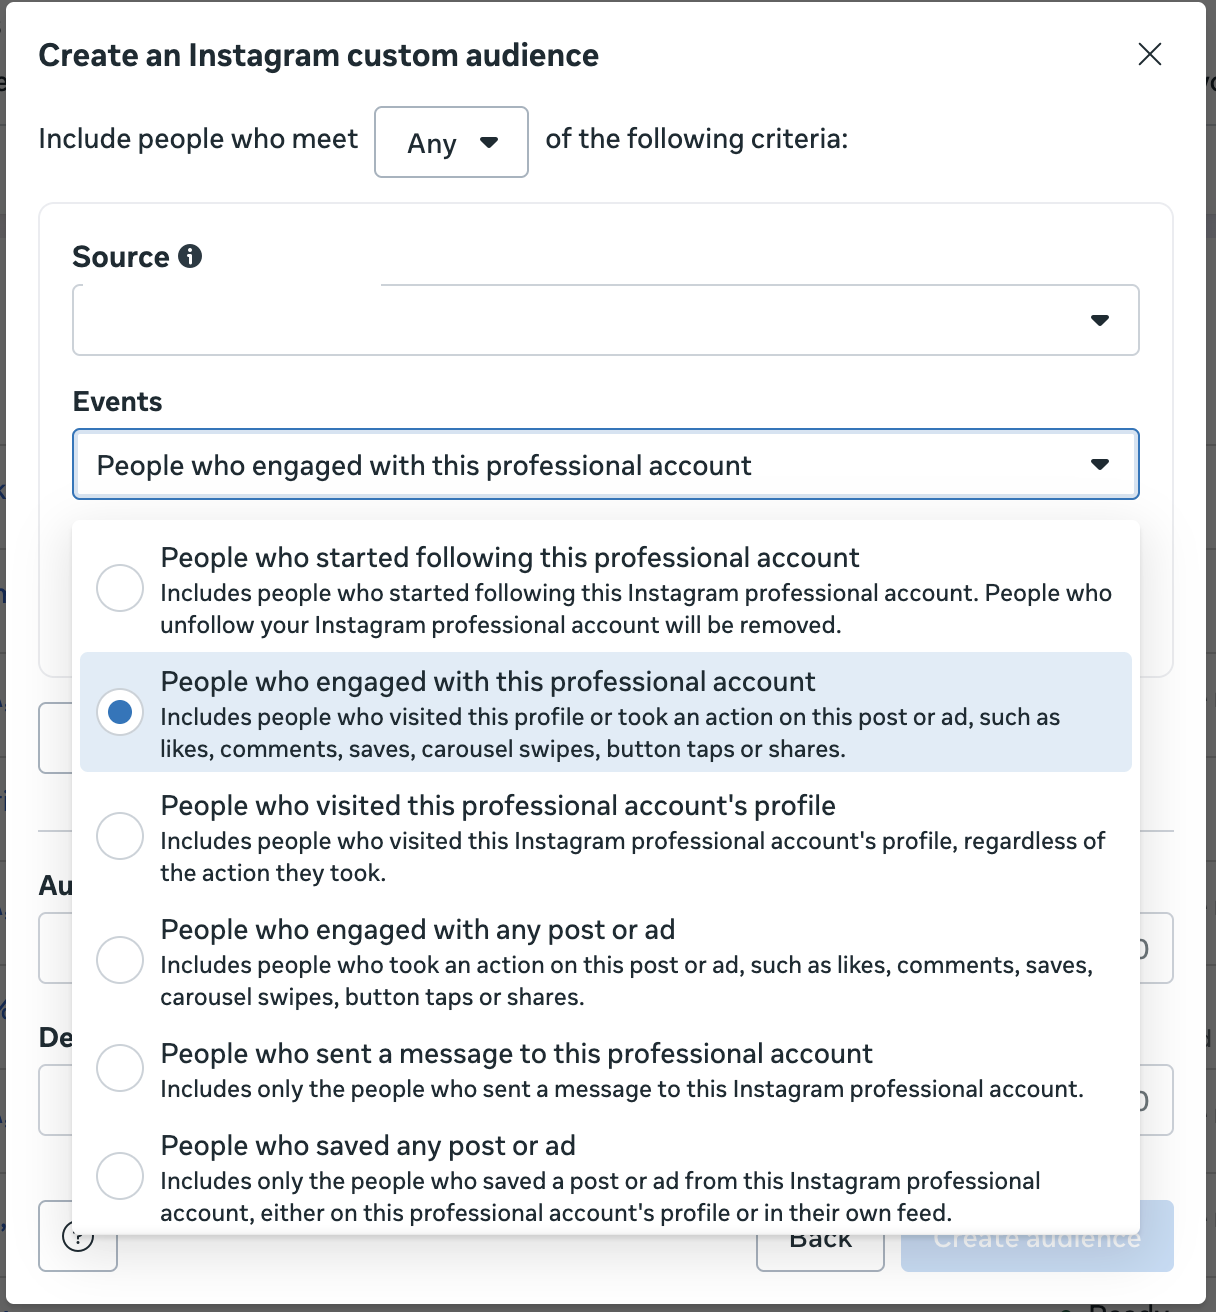This screenshot has width=1216, height=1312.
Task: Collapse the Events dropdown showing selected event
Action: pos(580,464)
